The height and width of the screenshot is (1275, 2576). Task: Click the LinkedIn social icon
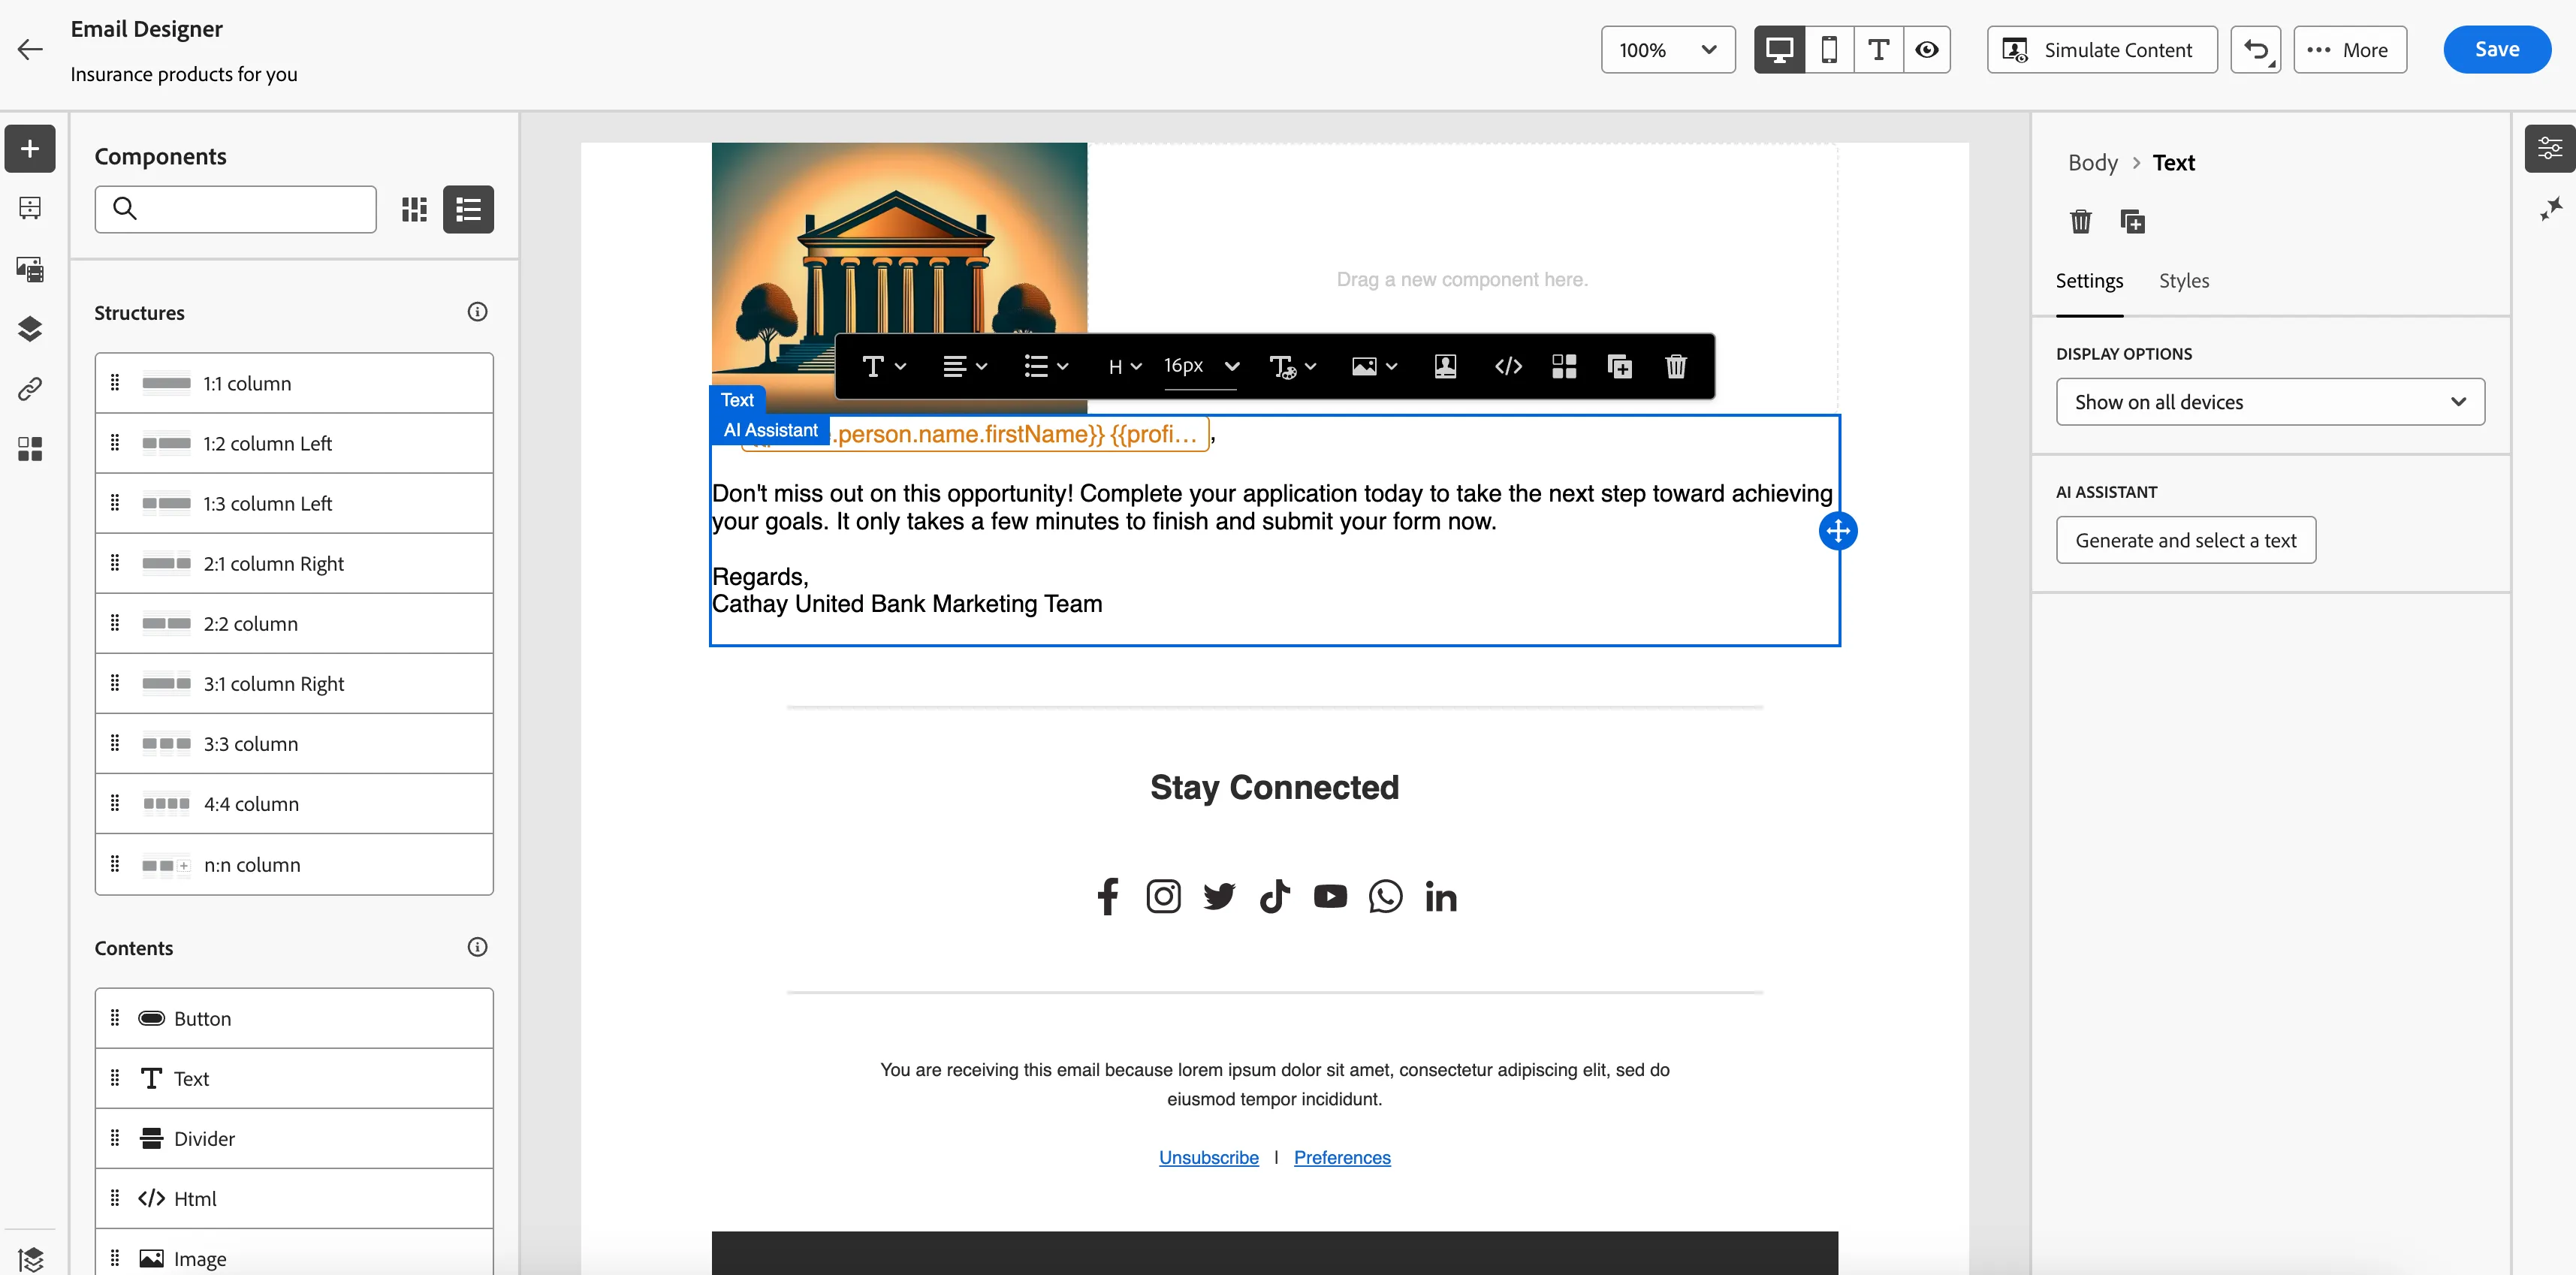[1440, 896]
